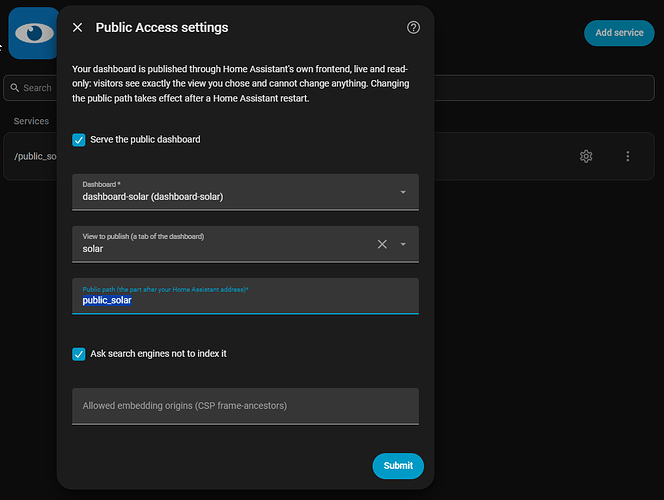Click the search magnifier icon
The width and height of the screenshot is (664, 500).
click(15, 88)
